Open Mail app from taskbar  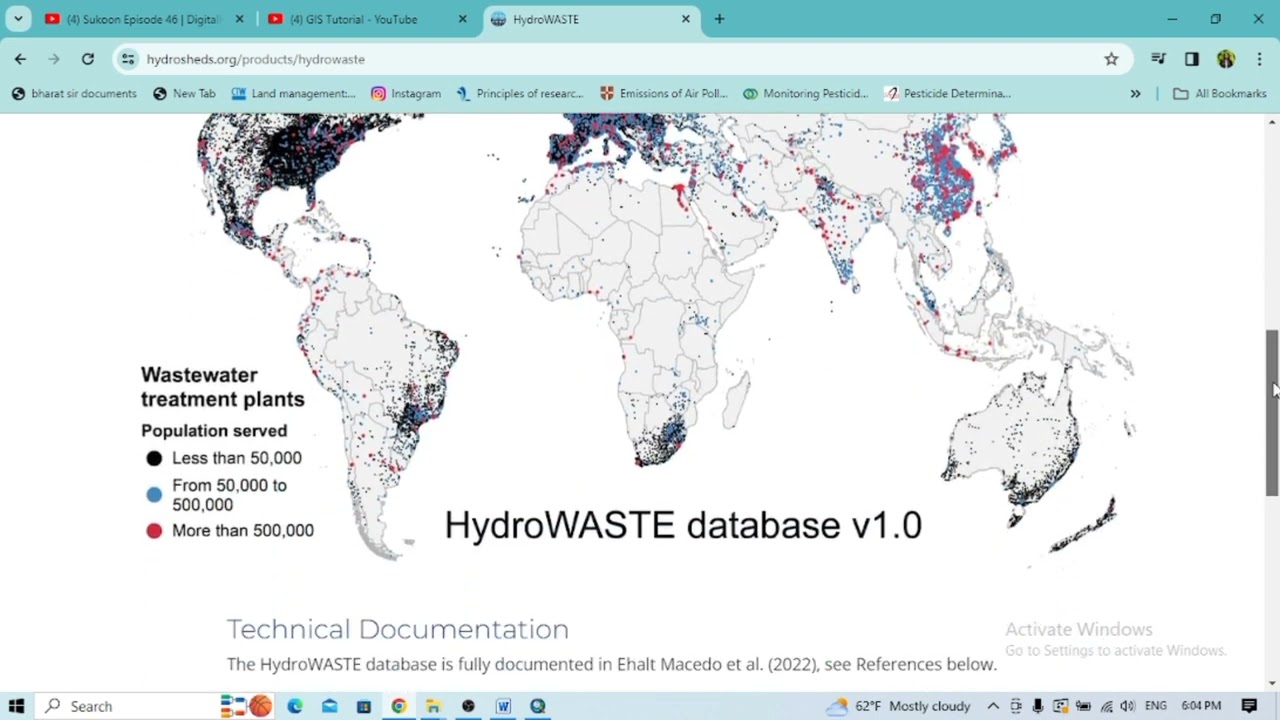(x=330, y=706)
